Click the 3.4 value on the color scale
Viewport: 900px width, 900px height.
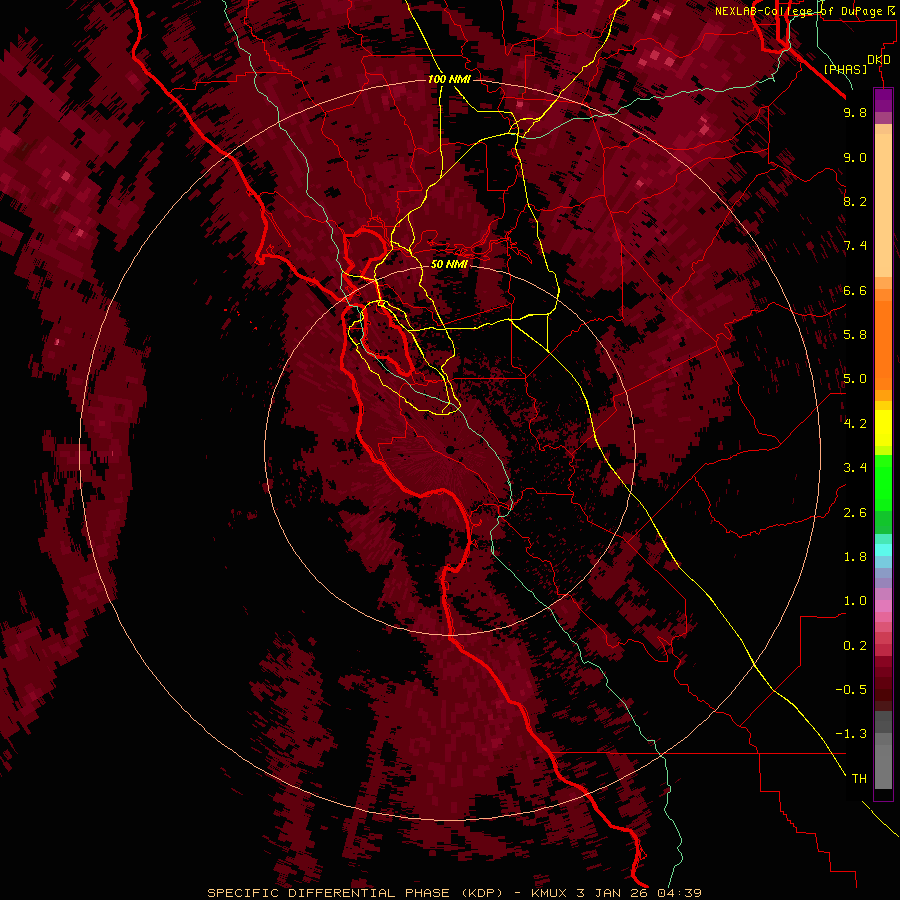(855, 468)
